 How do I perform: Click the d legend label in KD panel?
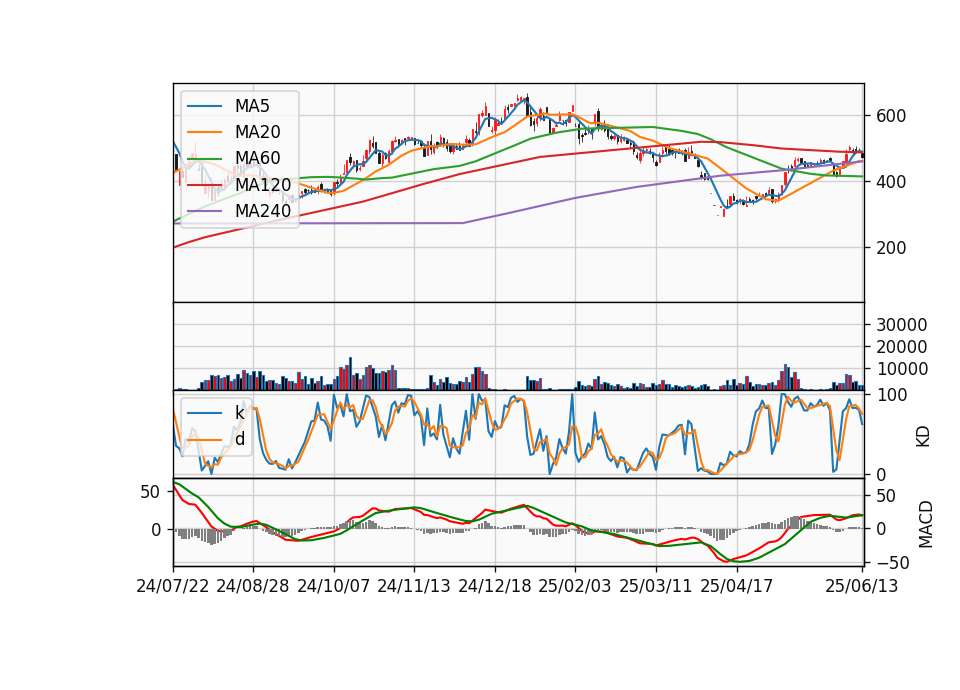tap(240, 440)
